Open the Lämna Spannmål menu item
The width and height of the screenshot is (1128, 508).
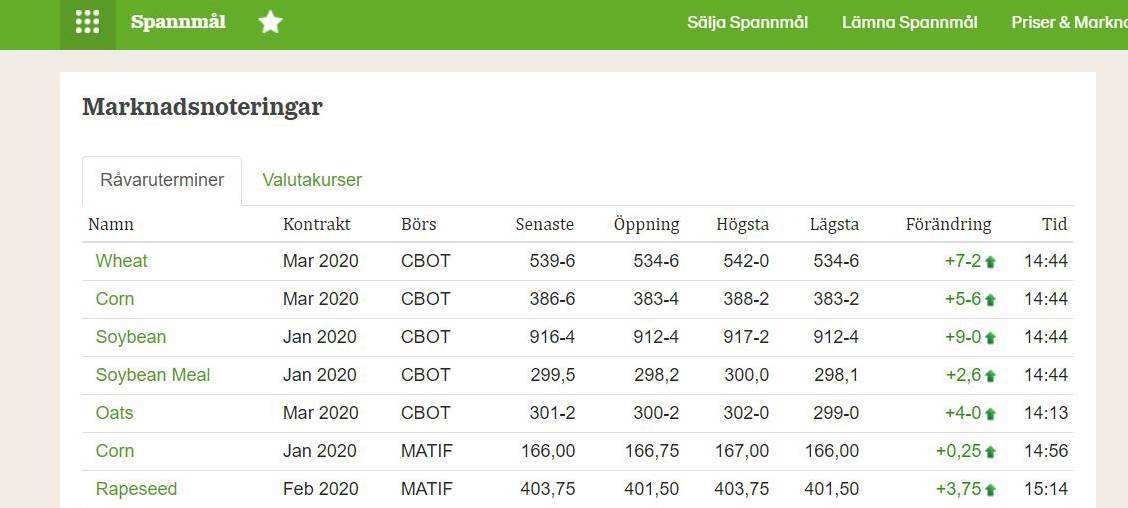coord(909,22)
